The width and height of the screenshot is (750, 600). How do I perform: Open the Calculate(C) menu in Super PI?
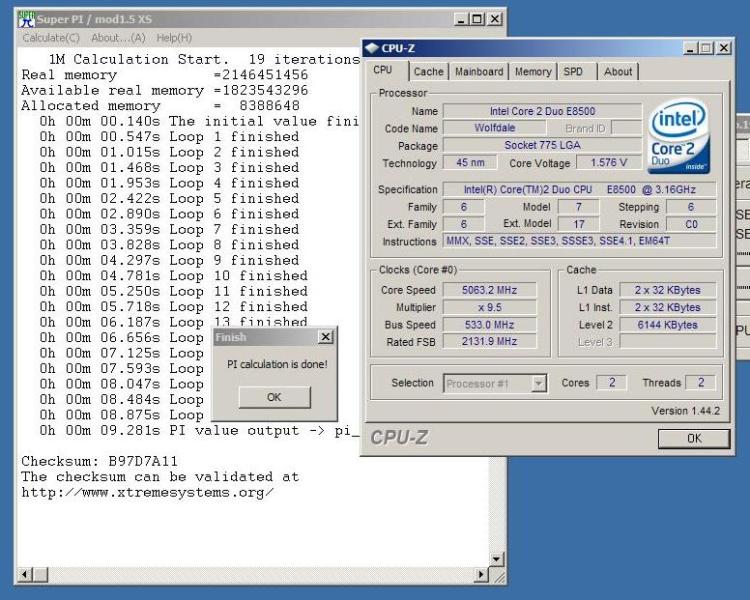(x=51, y=38)
